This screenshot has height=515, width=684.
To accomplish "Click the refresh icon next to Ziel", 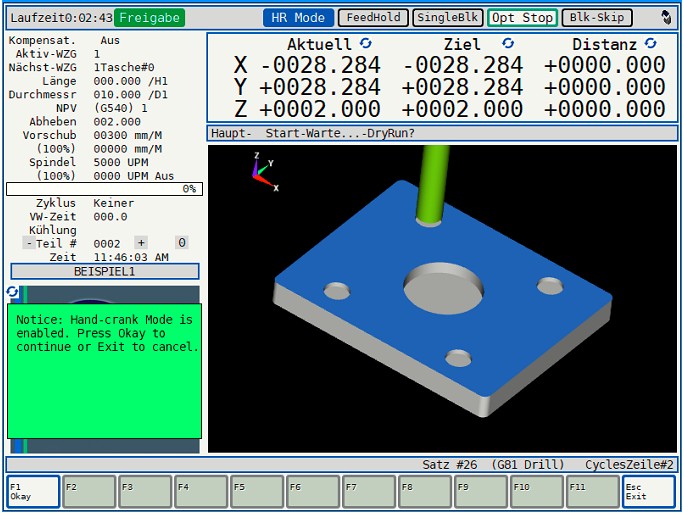I will click(x=508, y=43).
